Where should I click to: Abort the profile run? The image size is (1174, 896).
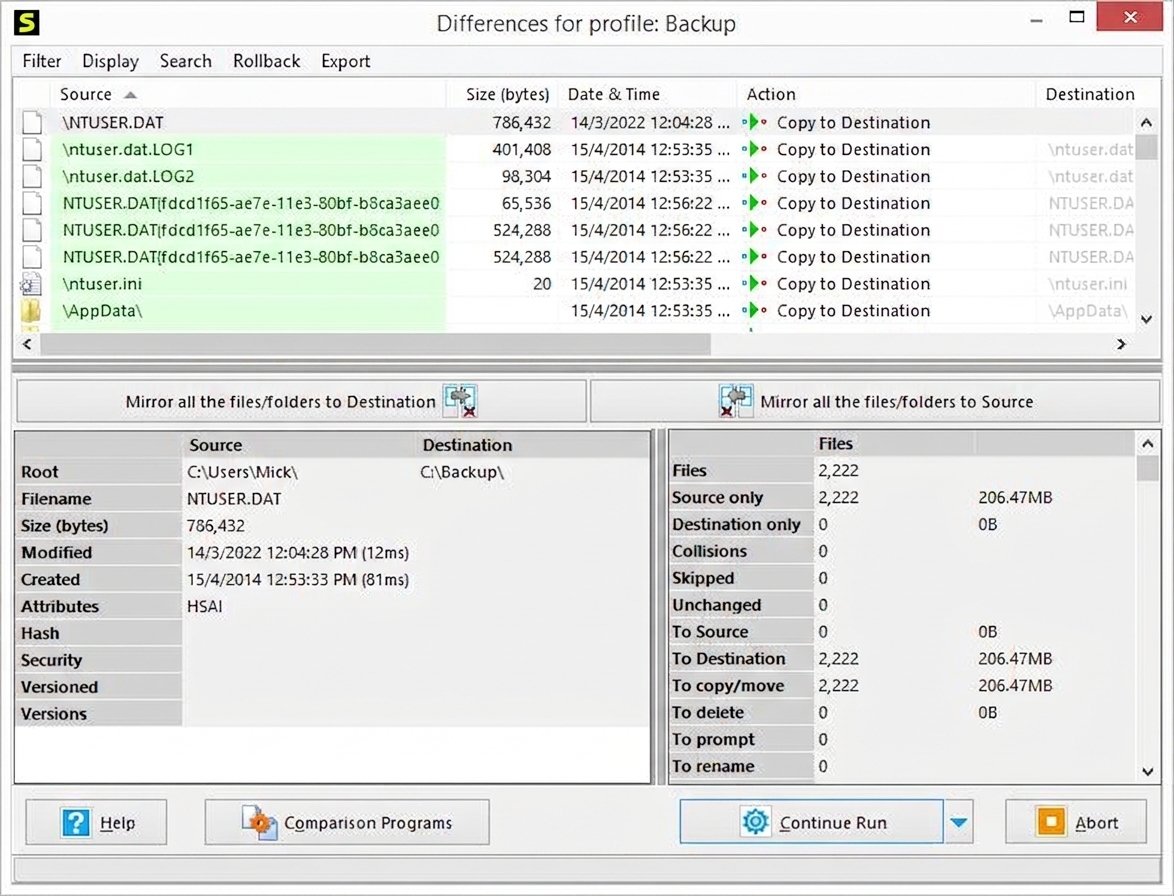point(1076,822)
